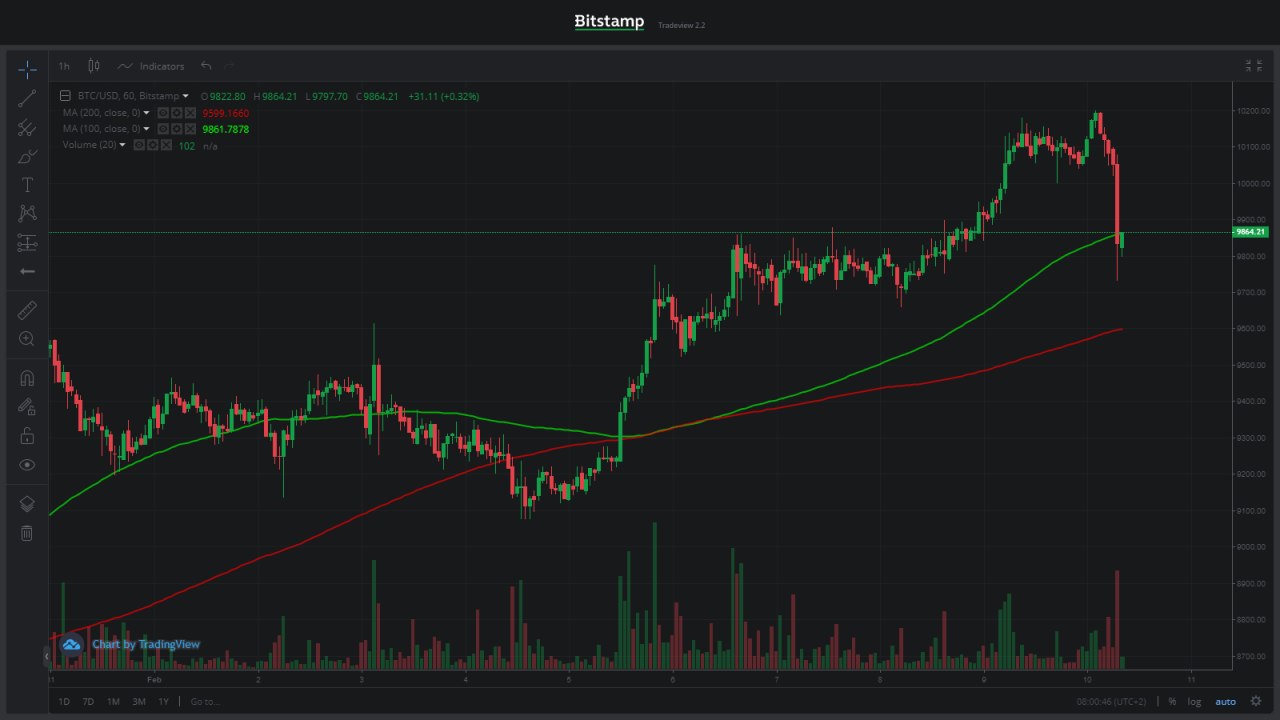Image resolution: width=1280 pixels, height=720 pixels.
Task: Open MA 200 indicator settings
Action: [177, 113]
